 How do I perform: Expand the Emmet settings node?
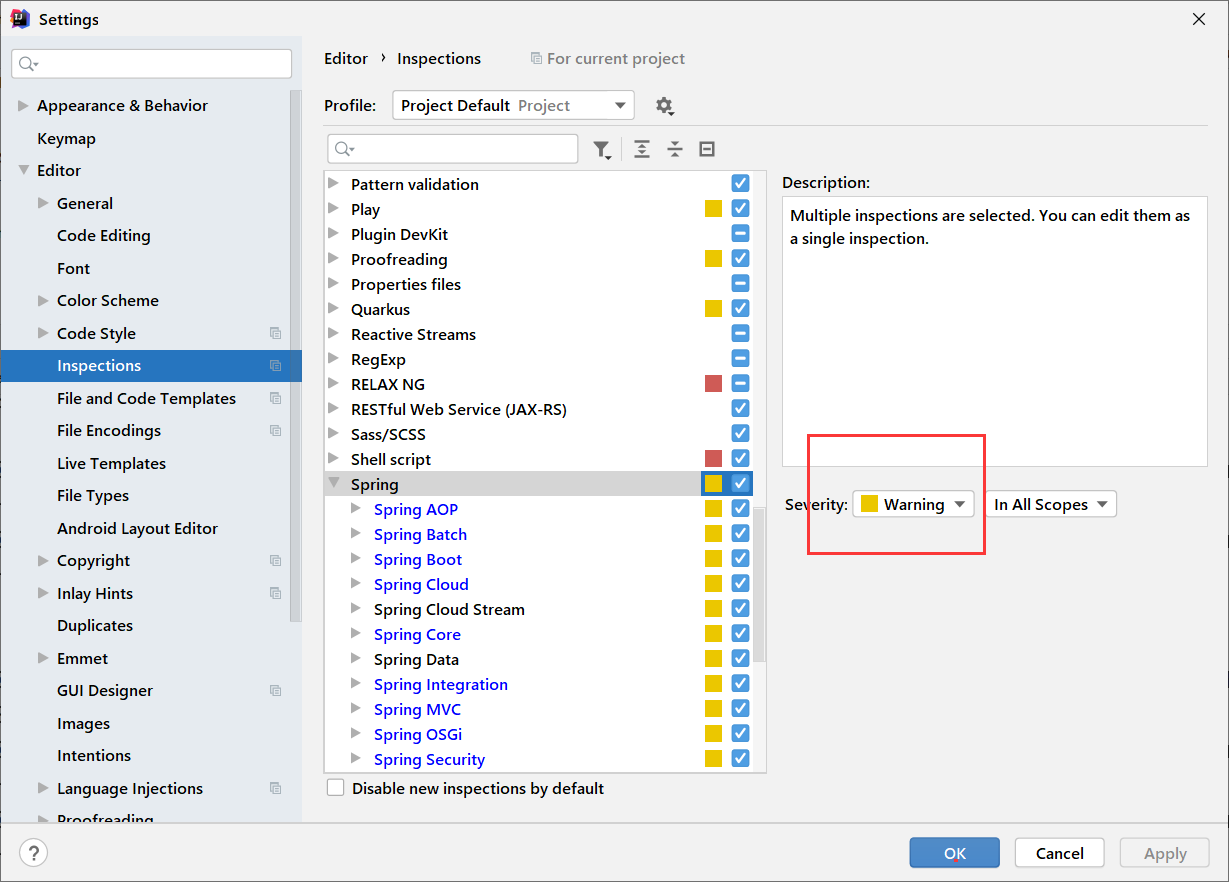43,658
